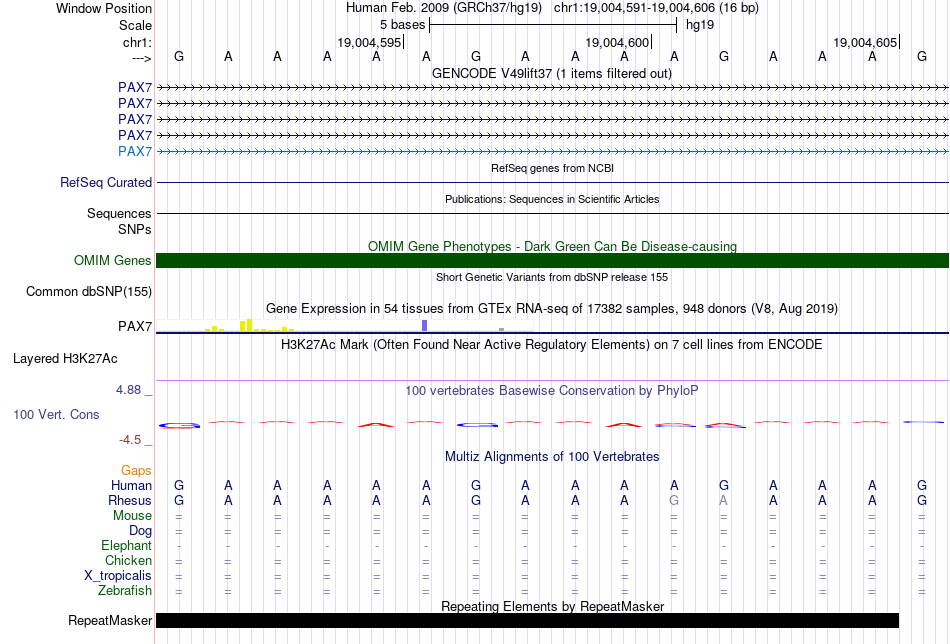The width and height of the screenshot is (950, 644).
Task: Open Multiz Alignments of 100 Vertebrates title
Action: coord(552,457)
